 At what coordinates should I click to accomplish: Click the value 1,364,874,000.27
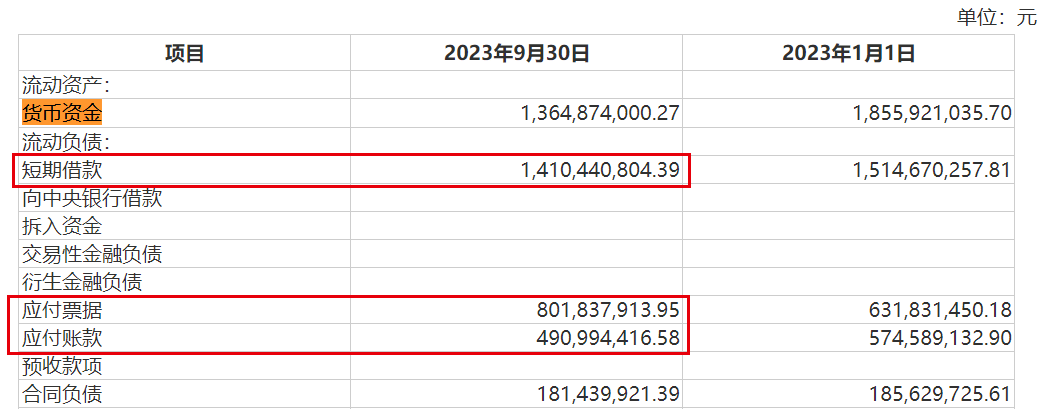600,114
